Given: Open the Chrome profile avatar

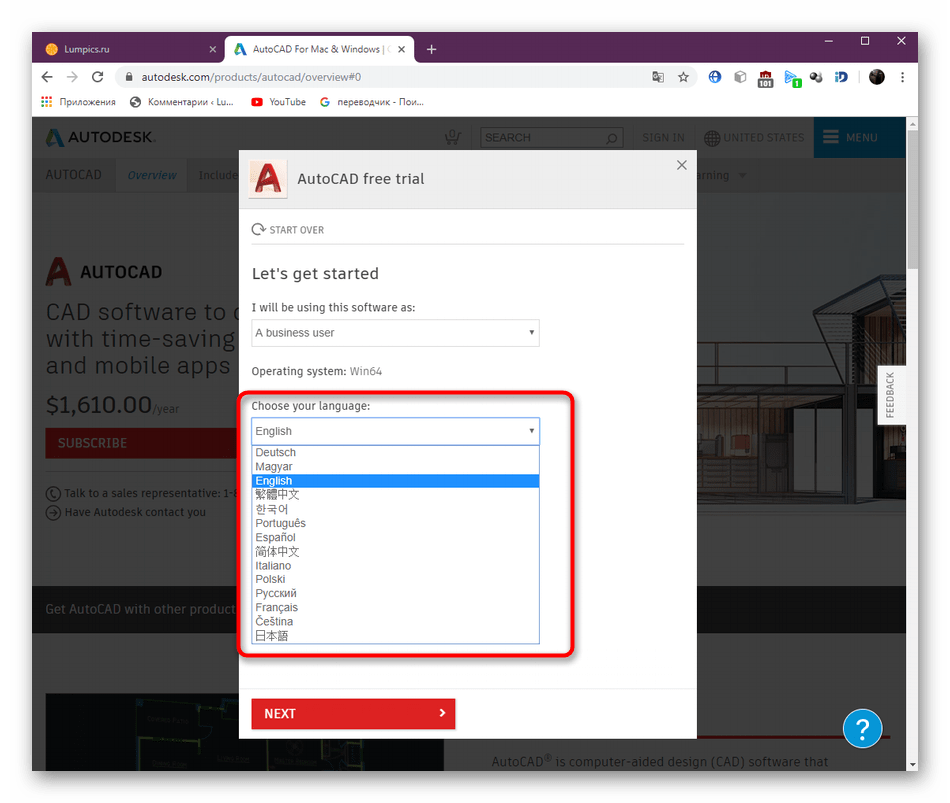Looking at the screenshot, I should (x=877, y=77).
